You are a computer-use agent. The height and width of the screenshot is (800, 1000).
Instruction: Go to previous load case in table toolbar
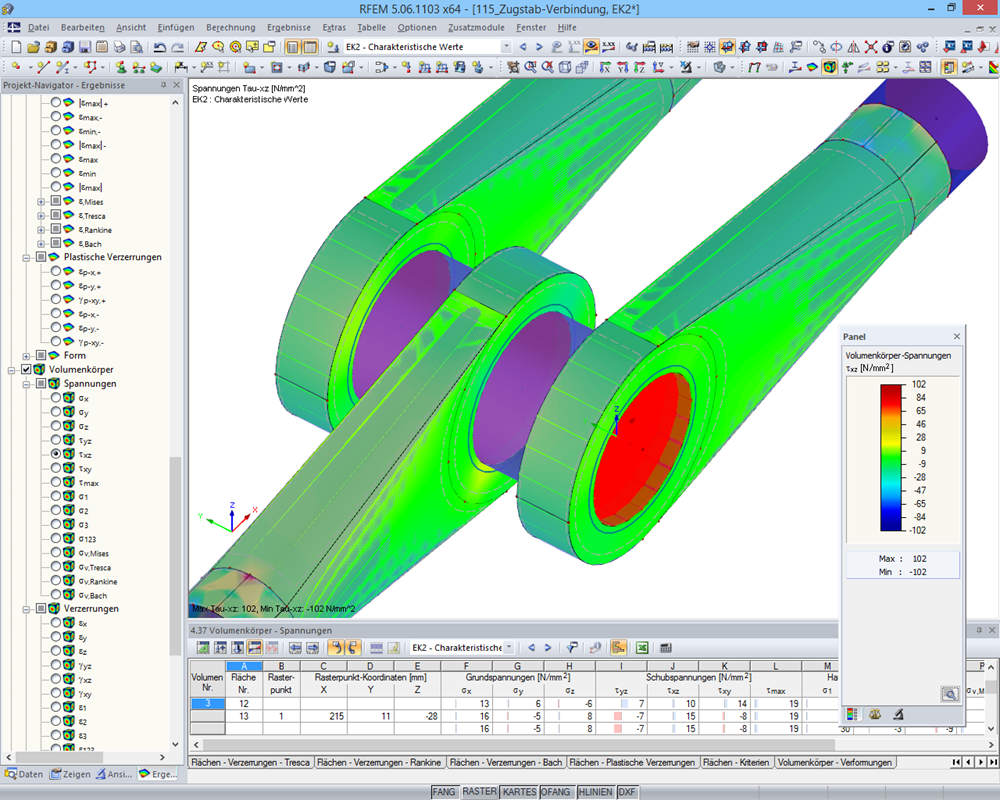click(x=531, y=648)
